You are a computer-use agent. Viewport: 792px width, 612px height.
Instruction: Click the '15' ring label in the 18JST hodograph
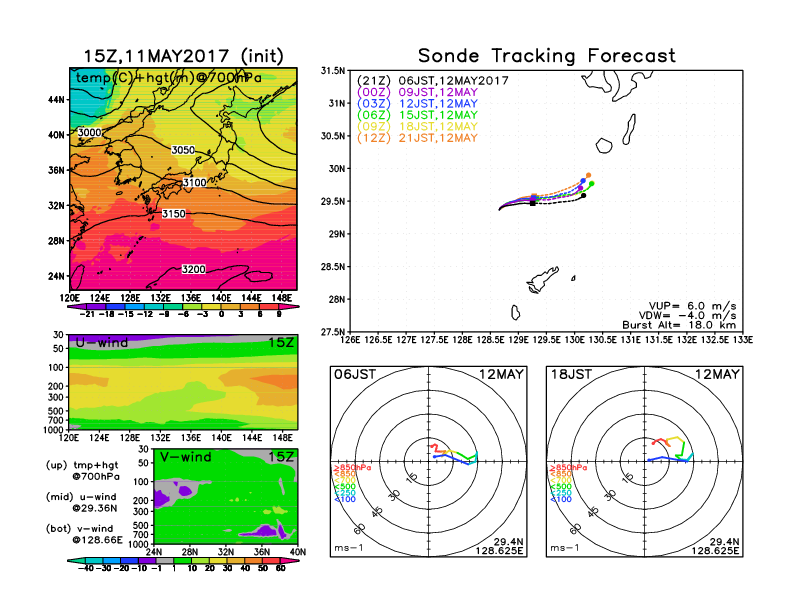628,477
